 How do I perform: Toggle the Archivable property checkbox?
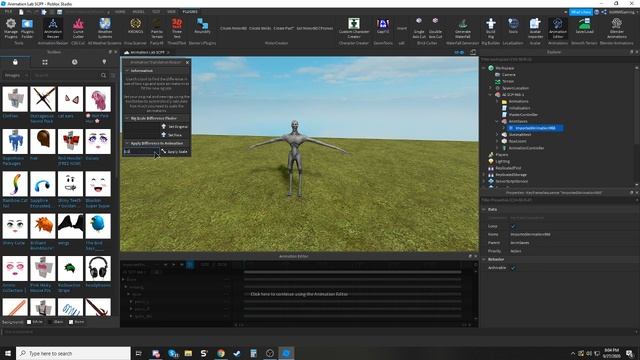point(513,268)
